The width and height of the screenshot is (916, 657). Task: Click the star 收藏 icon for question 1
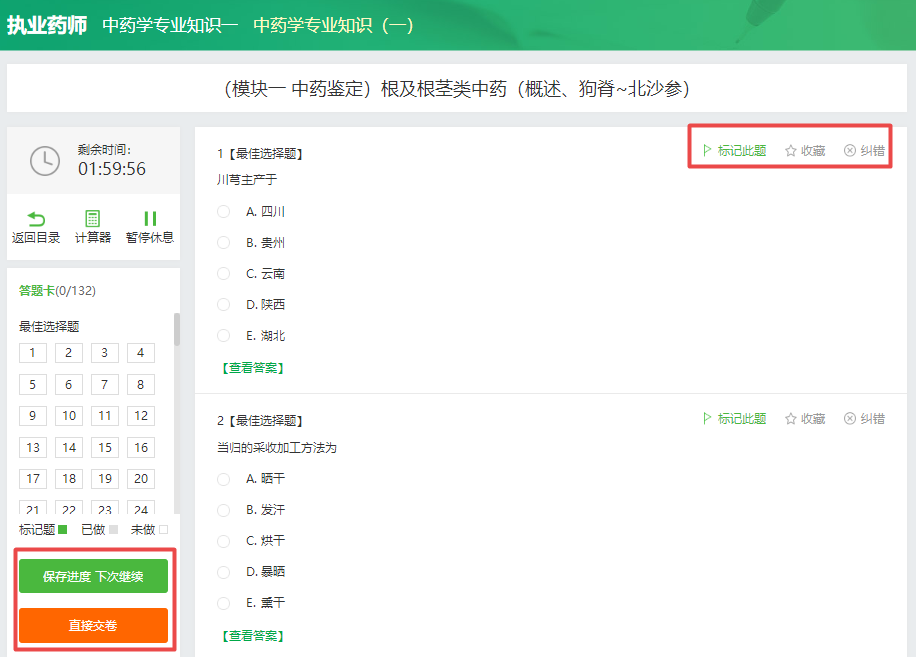click(791, 151)
